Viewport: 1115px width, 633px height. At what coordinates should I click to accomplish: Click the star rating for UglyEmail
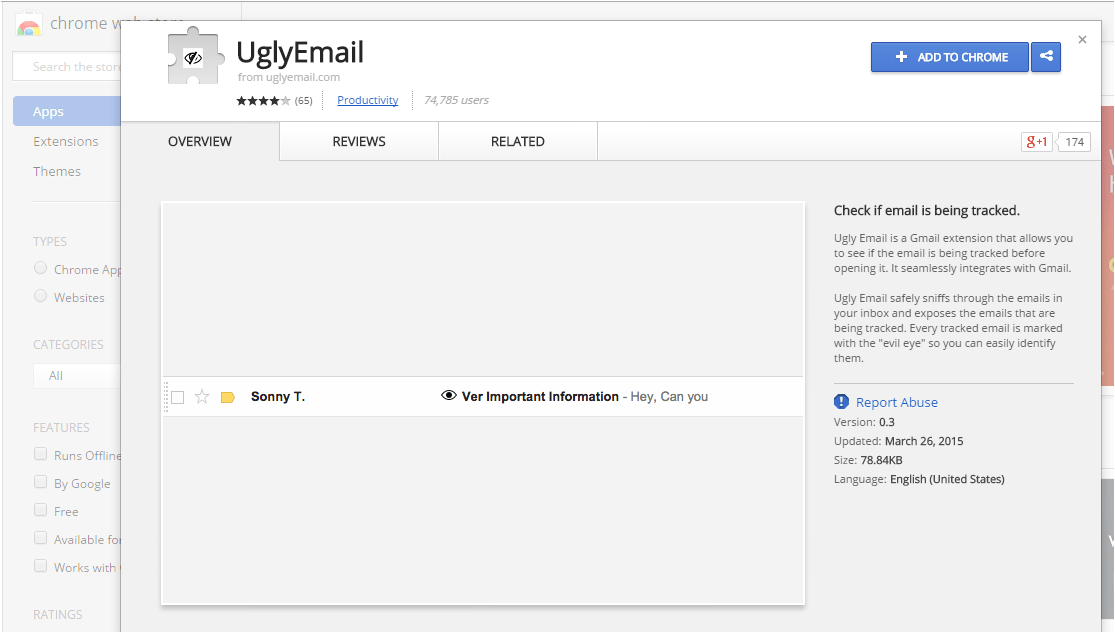click(263, 100)
